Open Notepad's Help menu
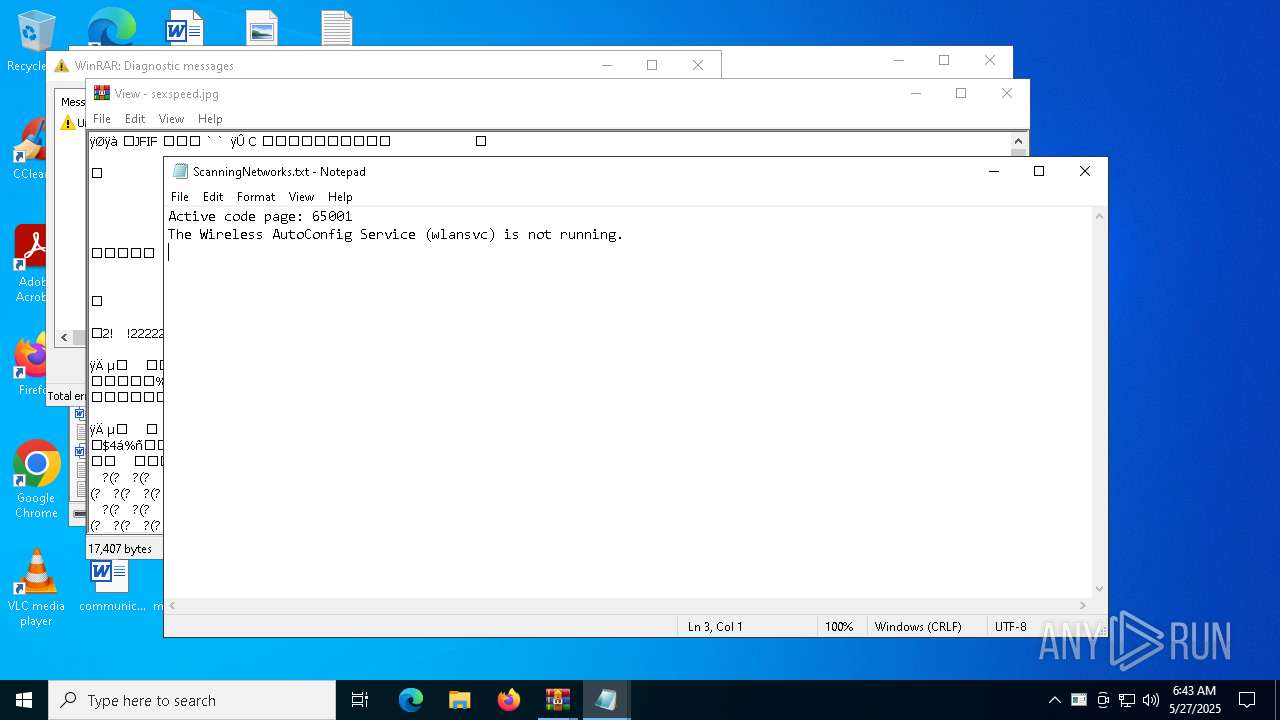Screen dimensions: 1280x720 (x=340, y=197)
